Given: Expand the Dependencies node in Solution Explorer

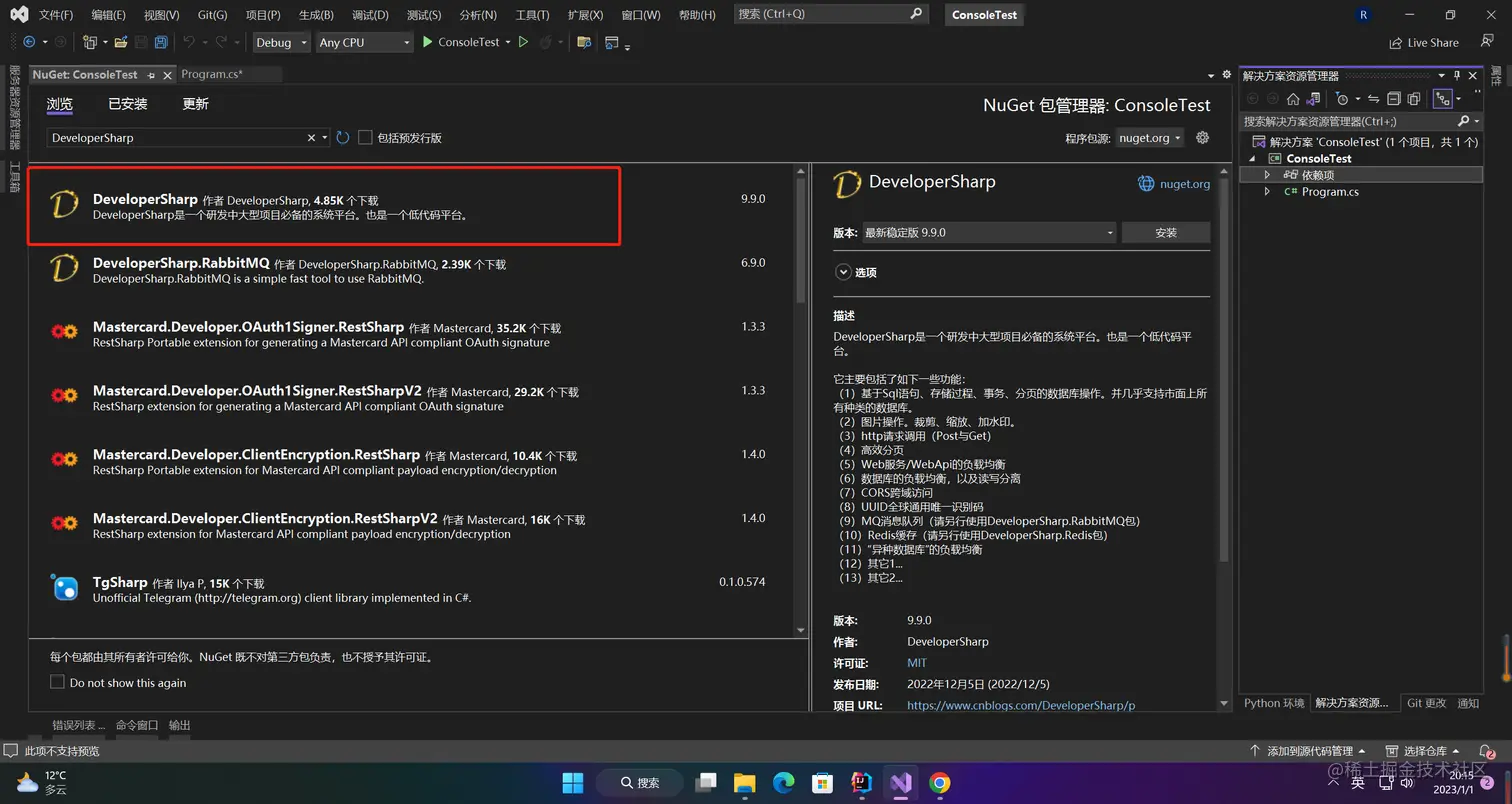Looking at the screenshot, I should click(1268, 175).
